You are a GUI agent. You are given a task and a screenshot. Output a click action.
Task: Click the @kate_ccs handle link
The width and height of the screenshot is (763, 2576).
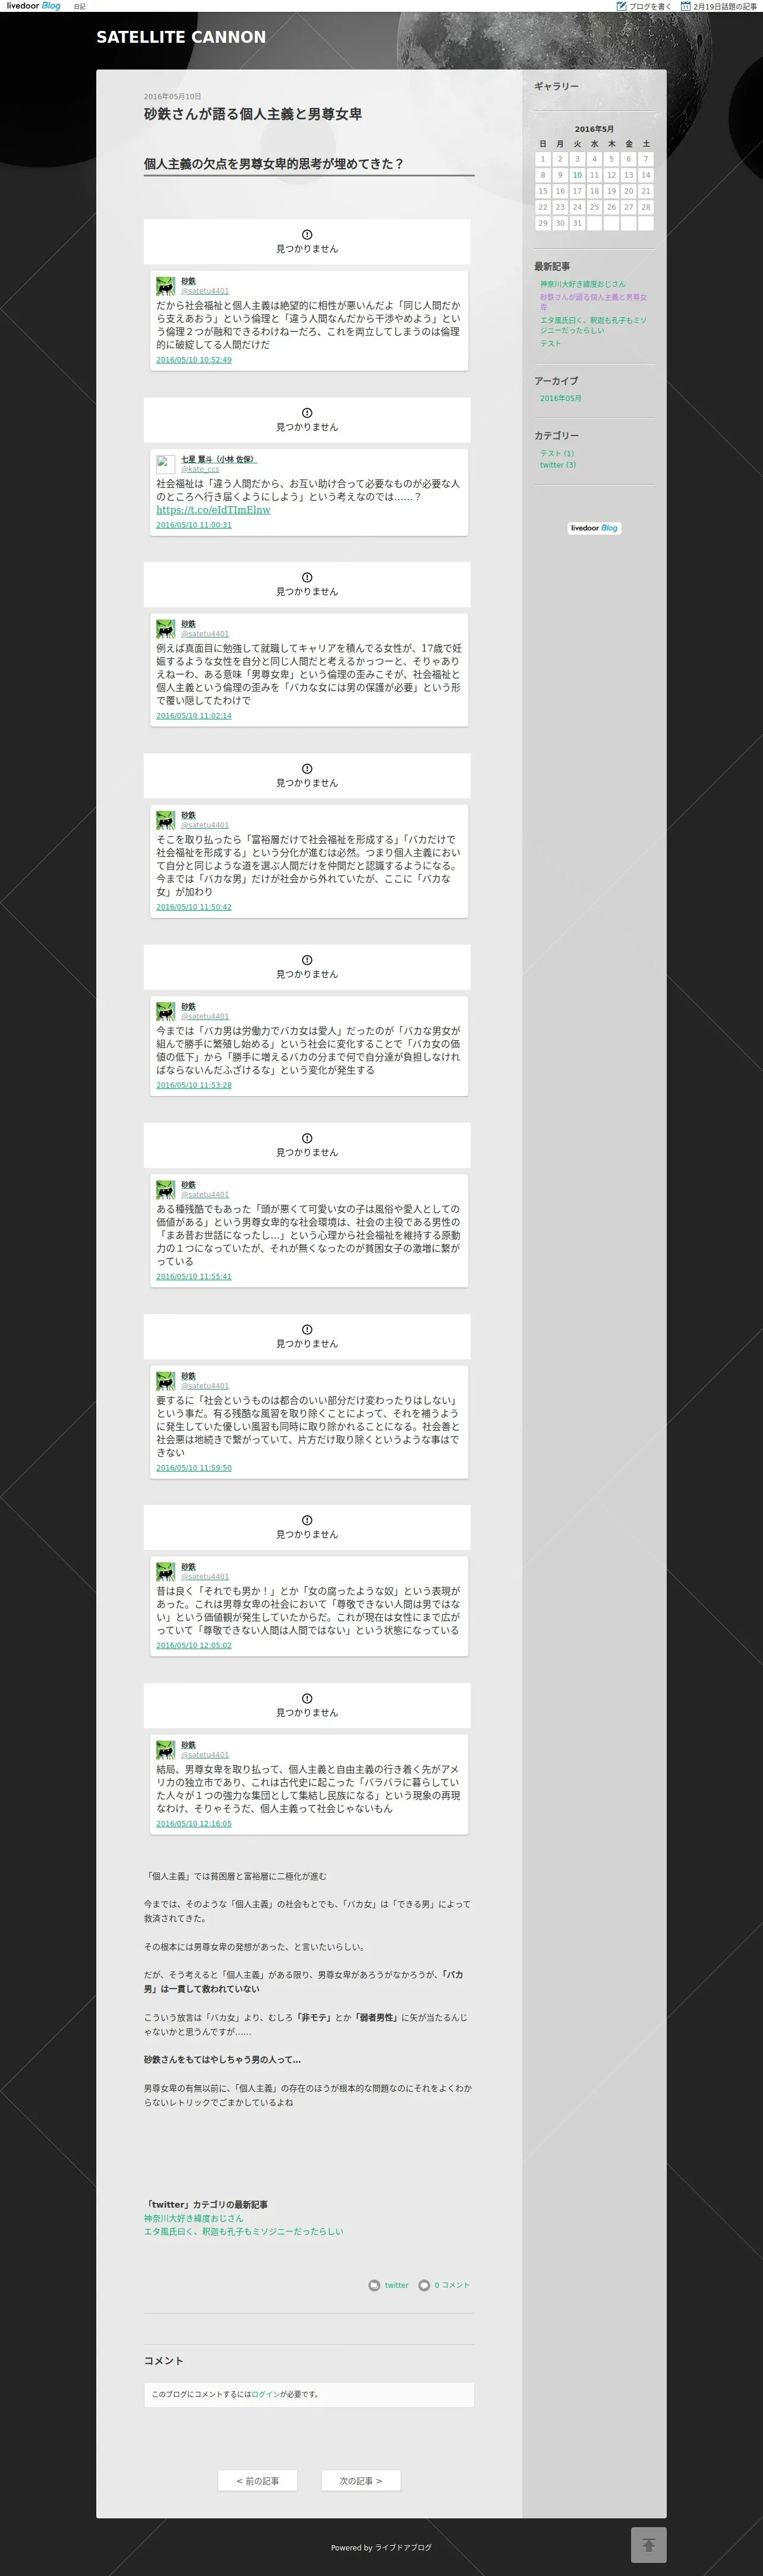[x=200, y=469]
